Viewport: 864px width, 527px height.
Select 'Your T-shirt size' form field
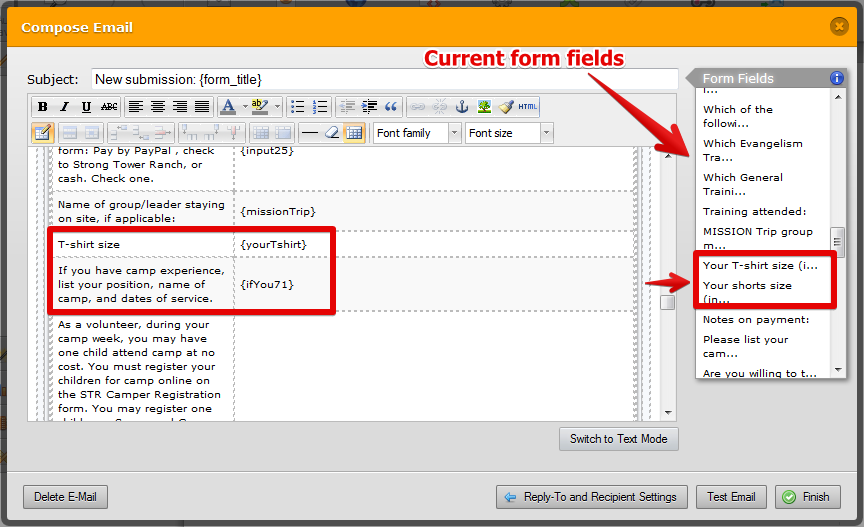(759, 265)
